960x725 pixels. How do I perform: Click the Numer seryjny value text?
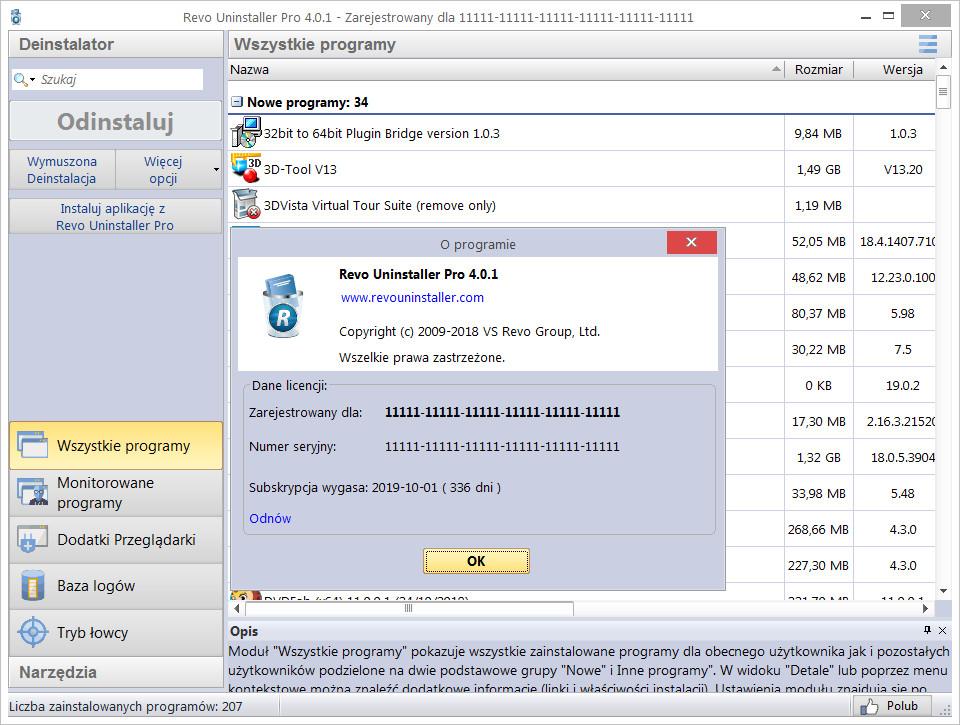pos(502,446)
